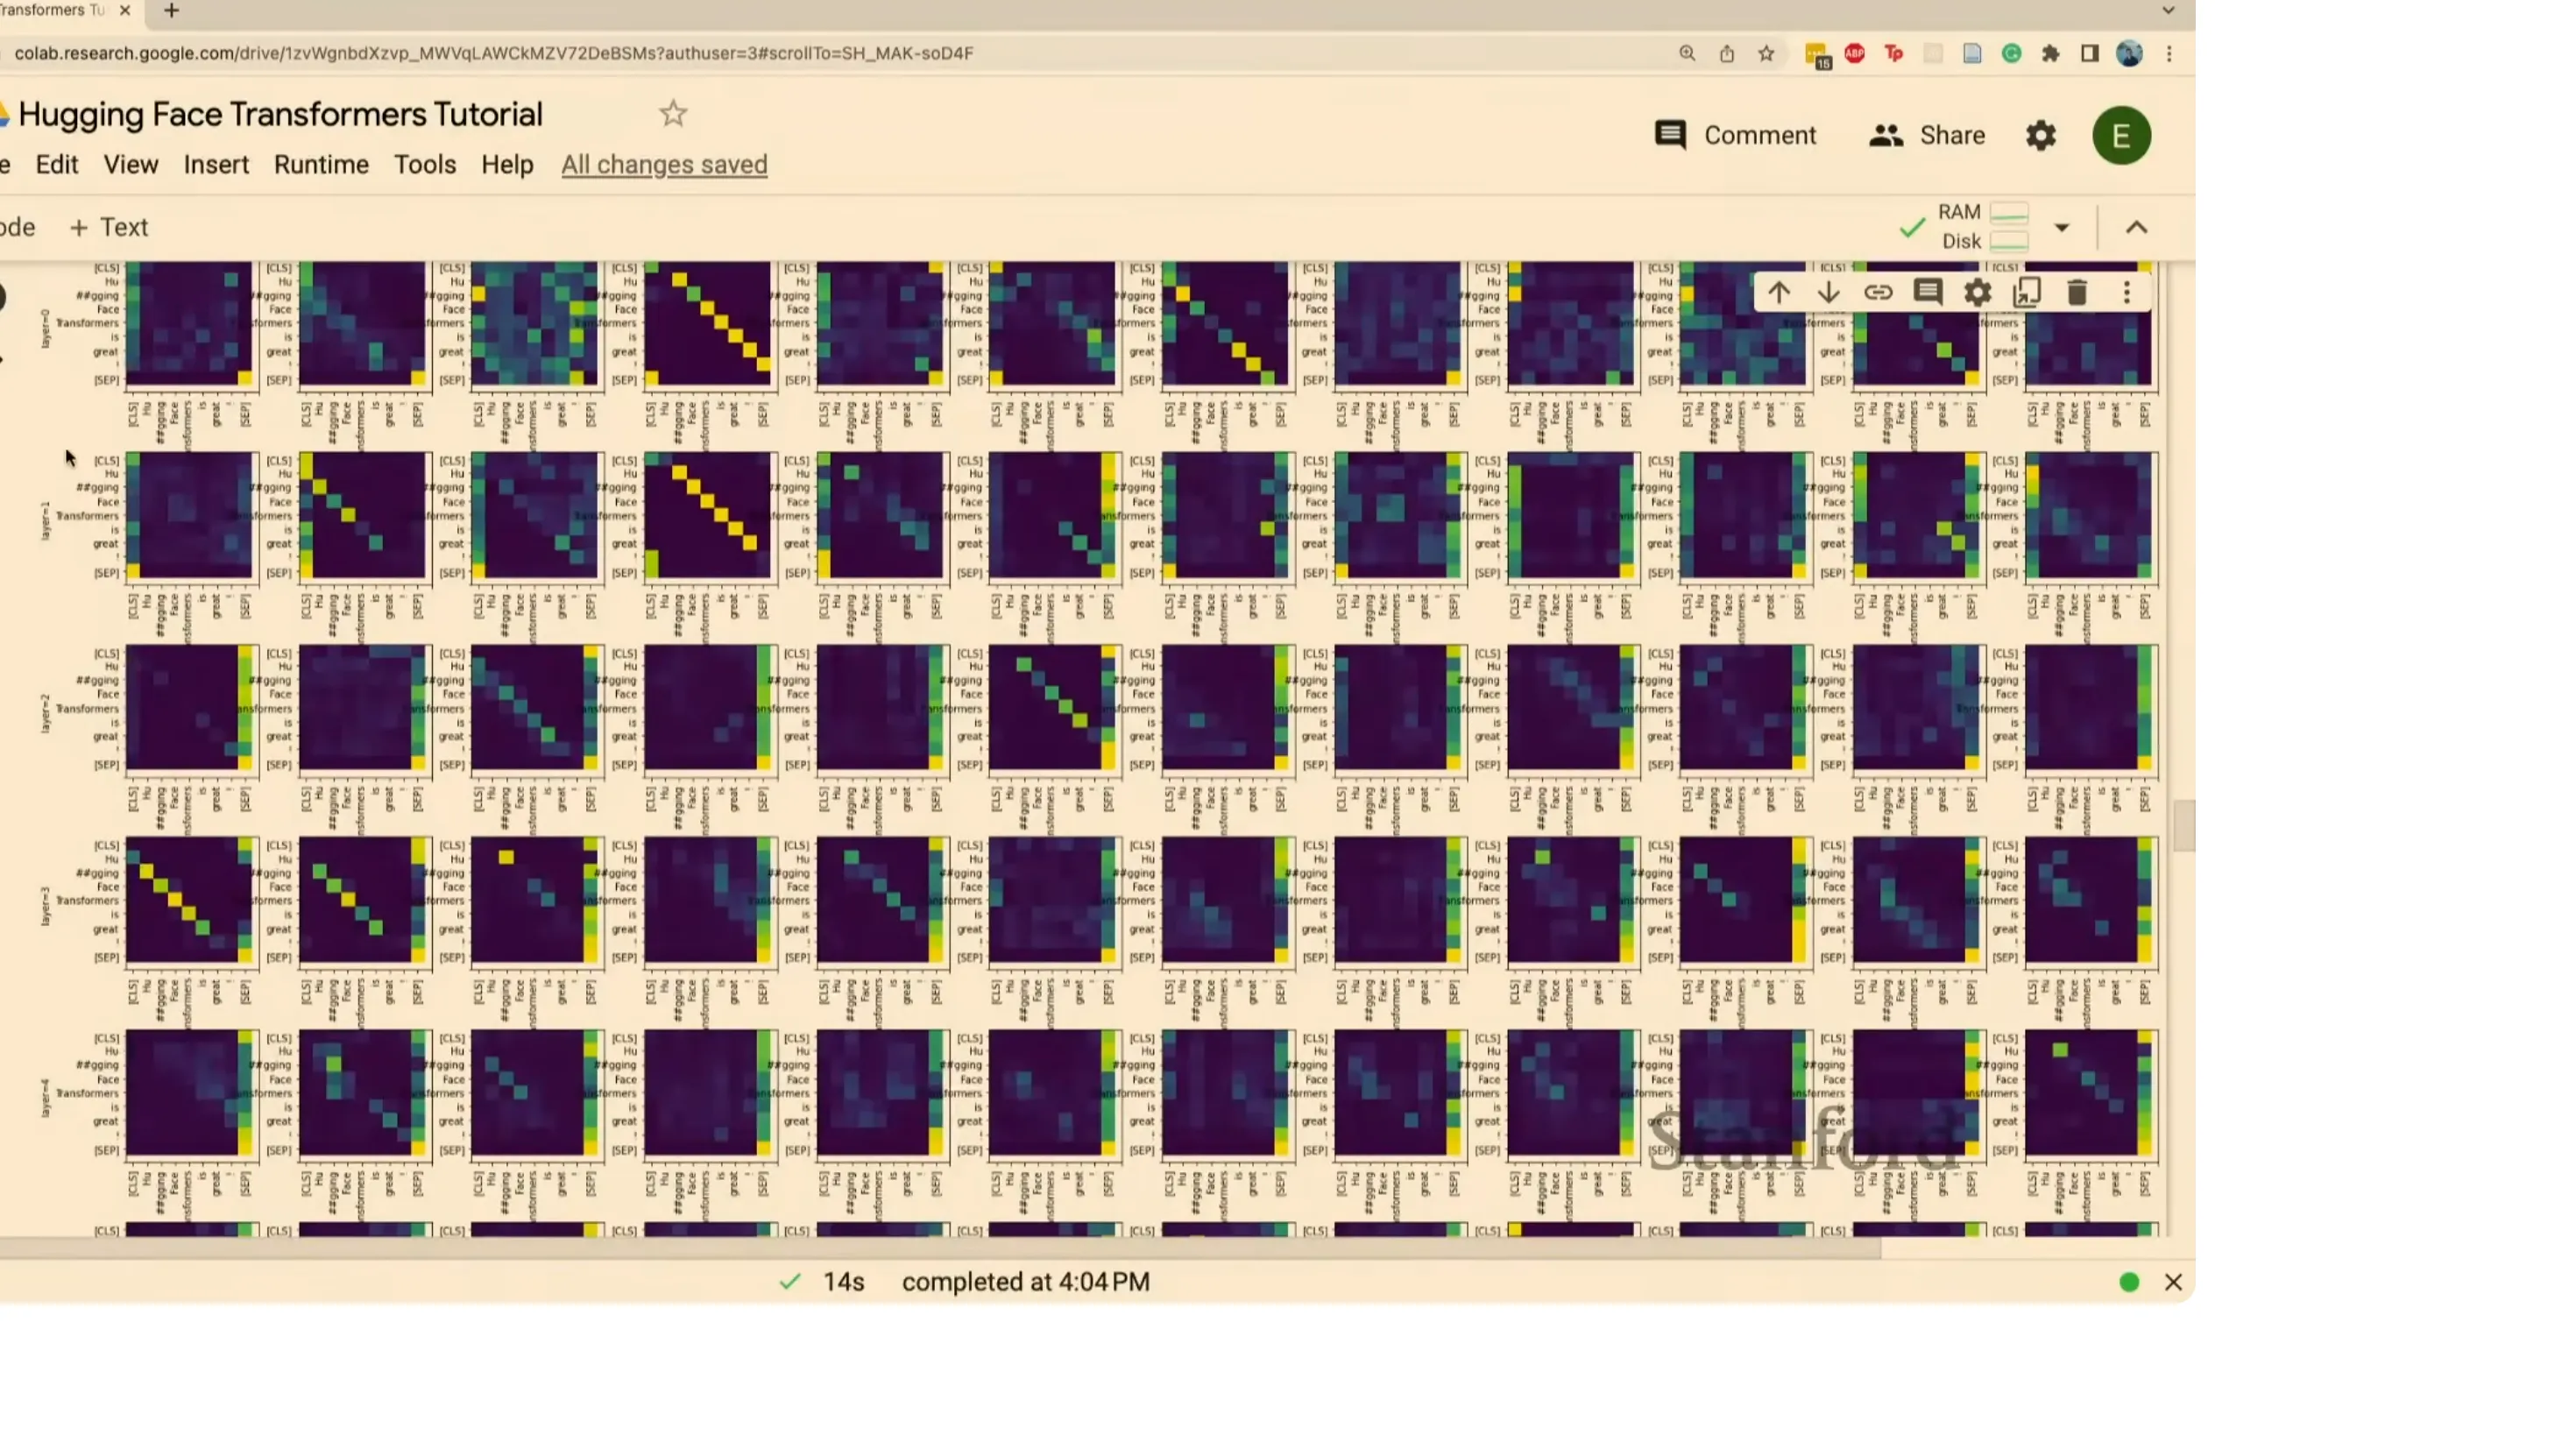Open the red Tp extension icon

pos(1894,53)
